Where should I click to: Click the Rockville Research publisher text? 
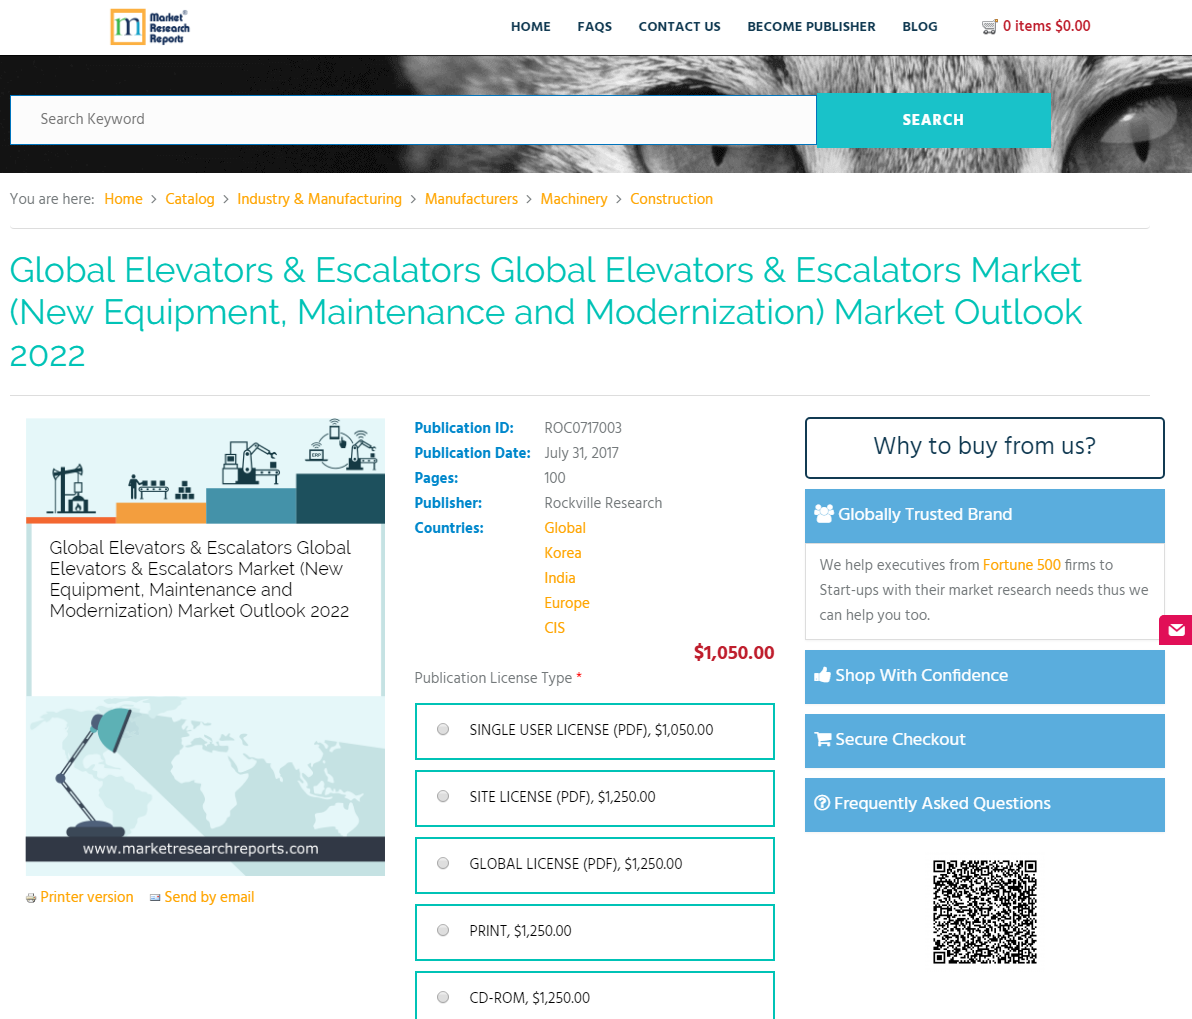coord(603,503)
